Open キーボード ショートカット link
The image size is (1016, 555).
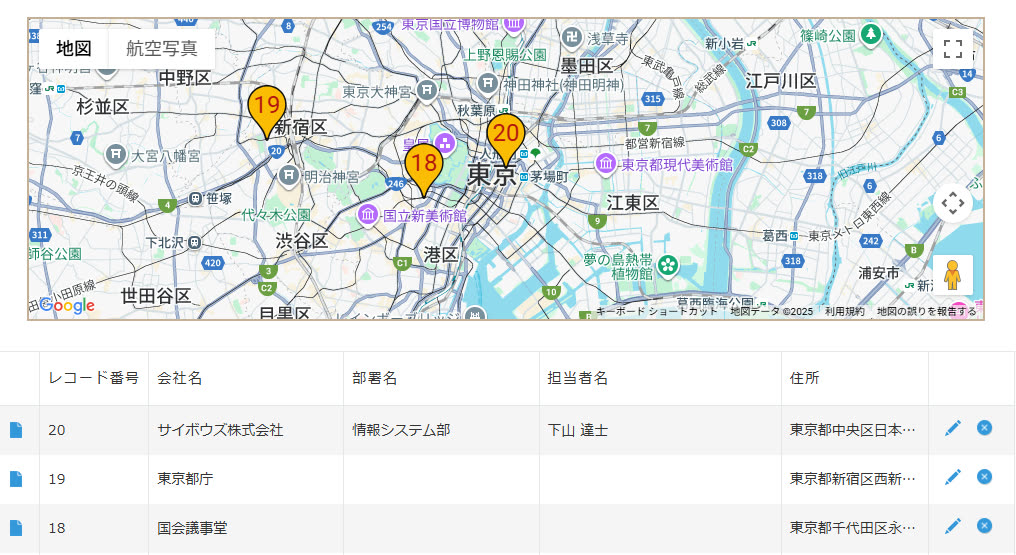657,311
